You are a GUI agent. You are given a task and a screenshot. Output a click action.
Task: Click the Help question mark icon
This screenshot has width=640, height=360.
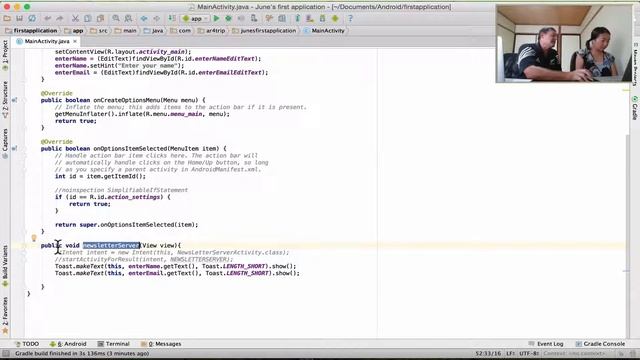[350, 18]
